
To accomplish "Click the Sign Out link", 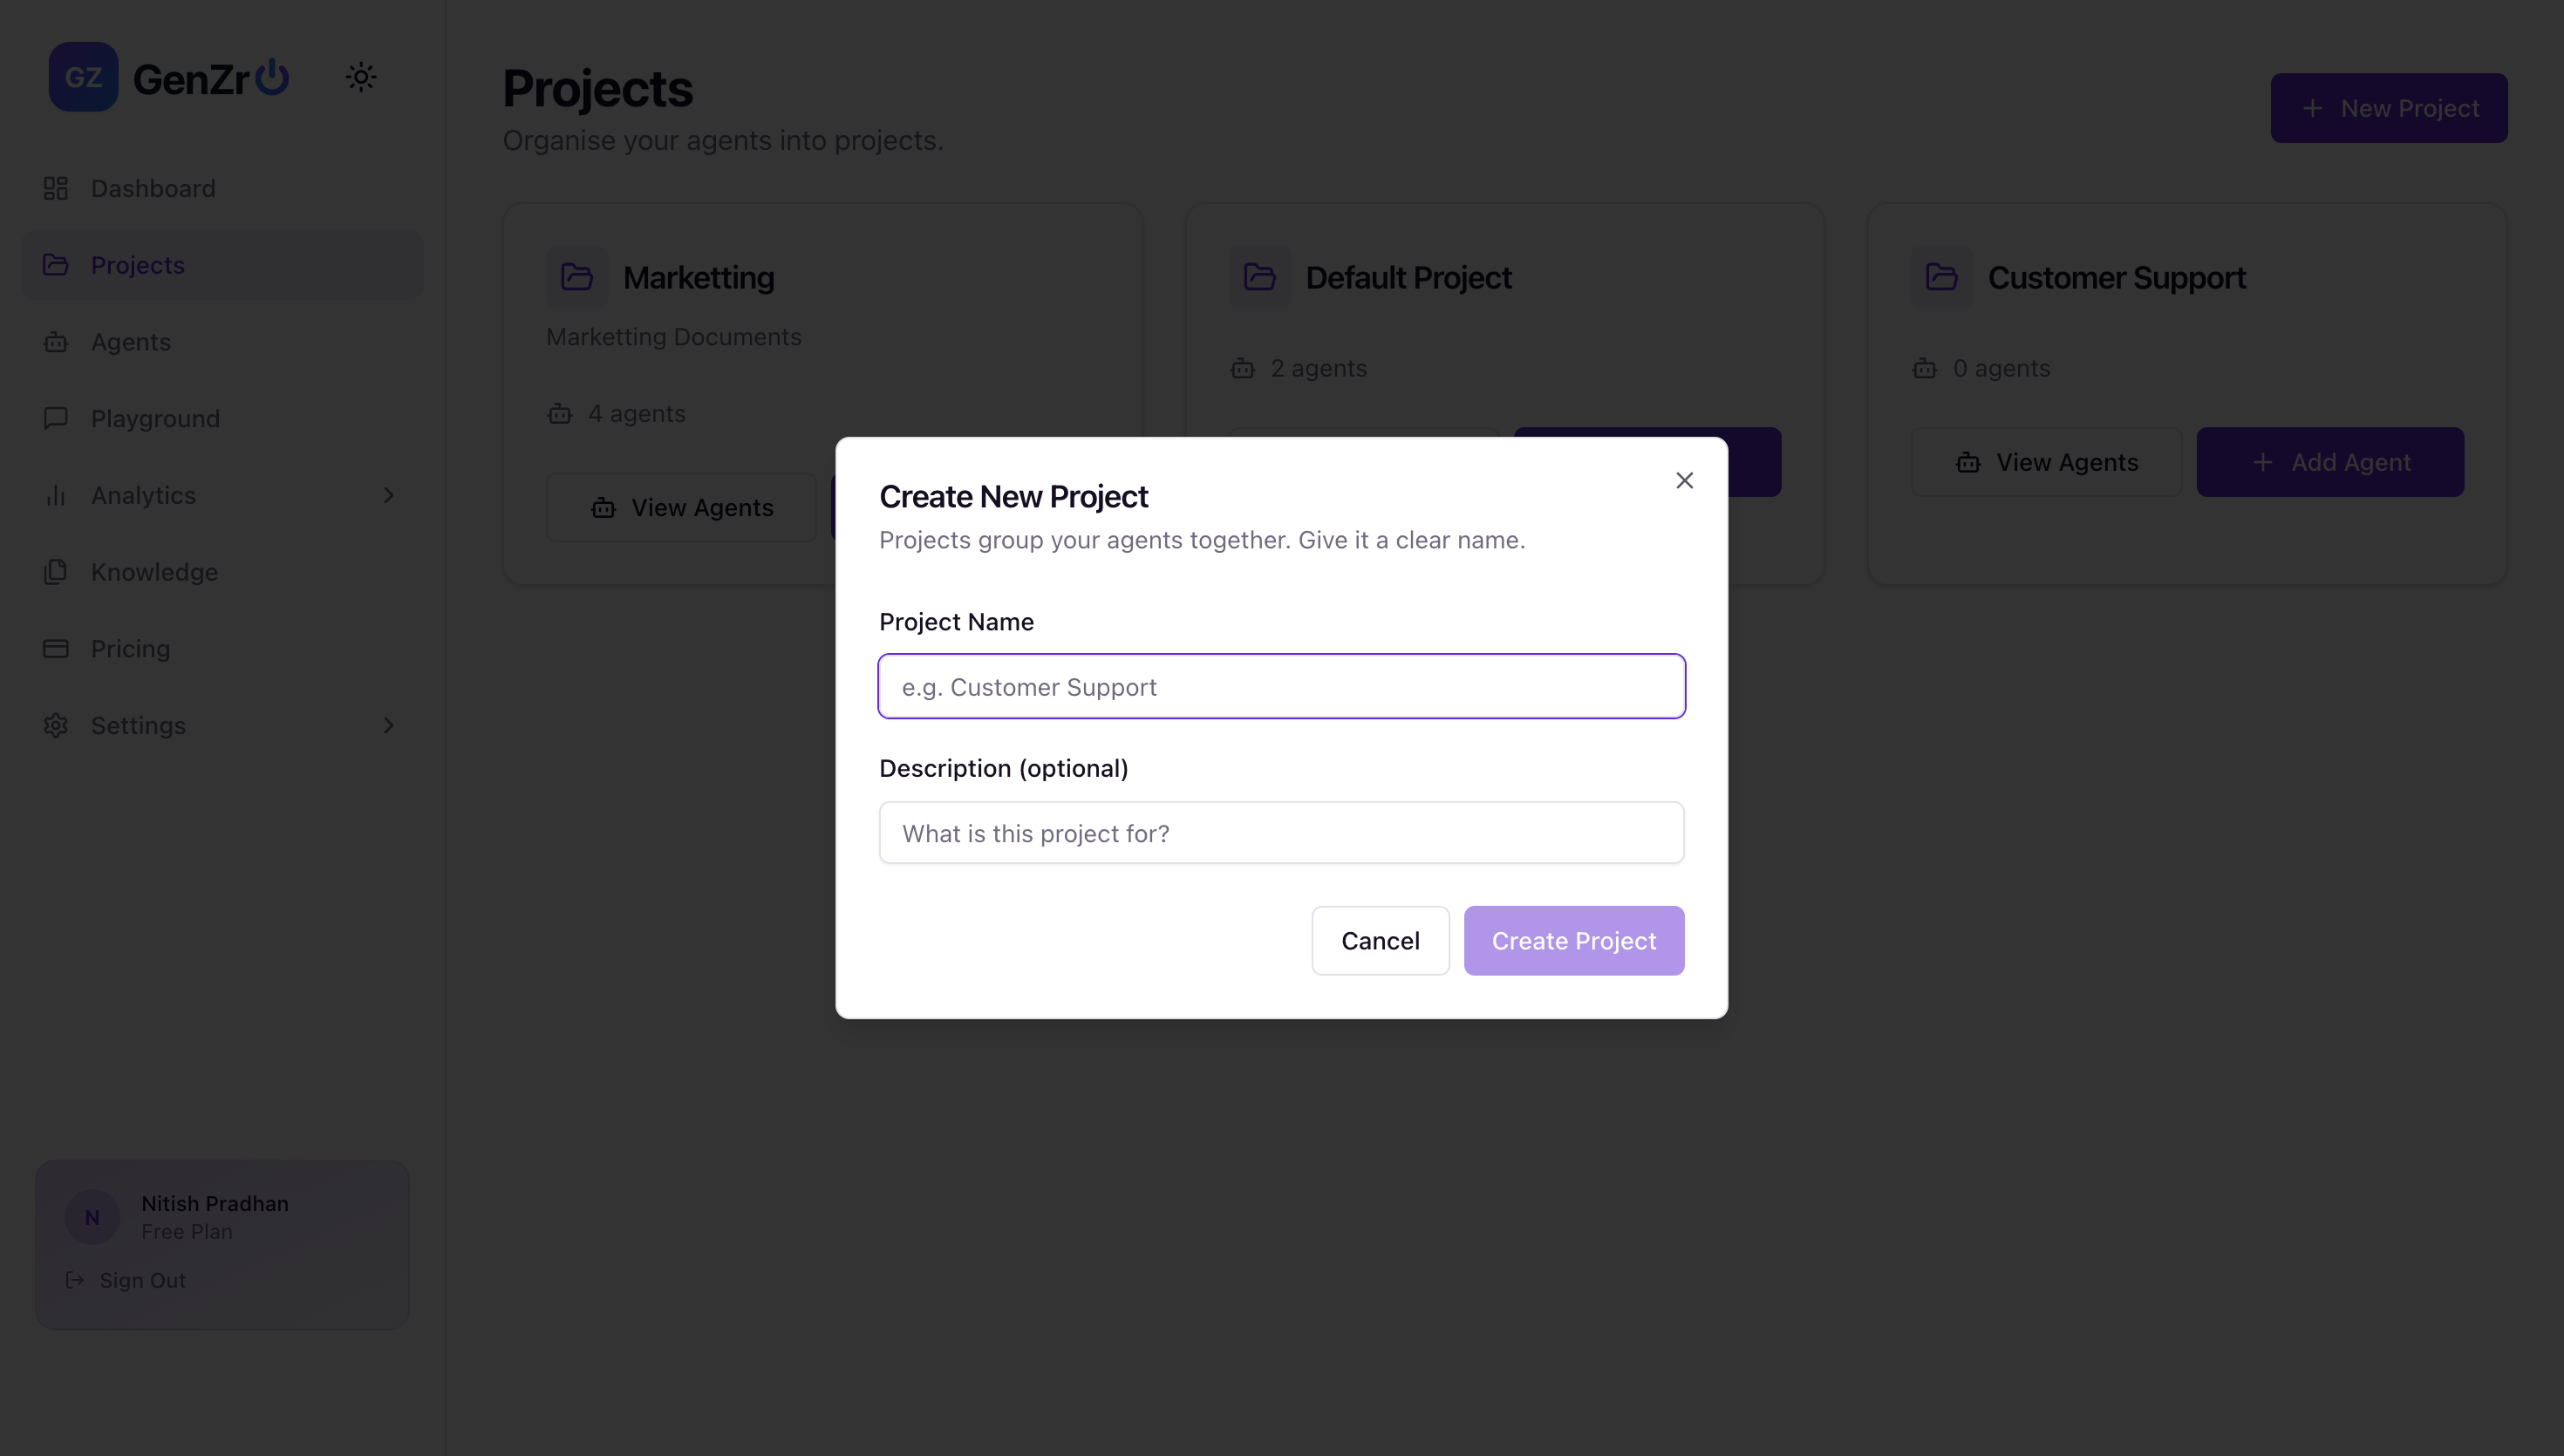I will (142, 1280).
